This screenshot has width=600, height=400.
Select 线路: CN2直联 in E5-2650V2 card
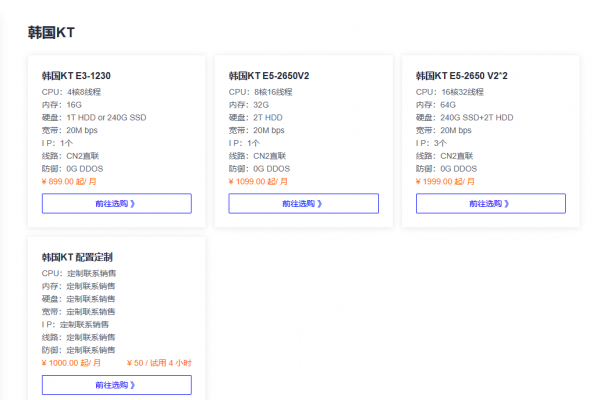258,156
